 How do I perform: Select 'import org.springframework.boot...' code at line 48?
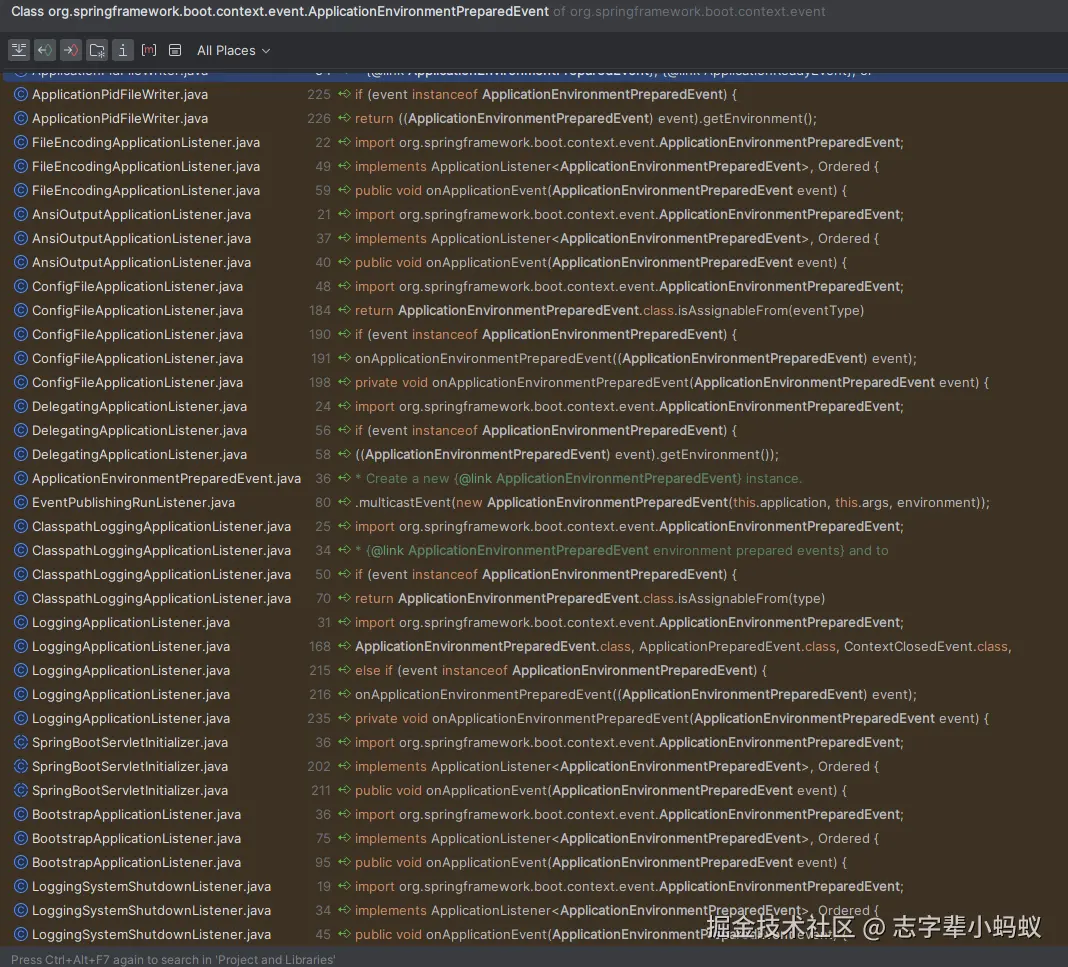(629, 287)
